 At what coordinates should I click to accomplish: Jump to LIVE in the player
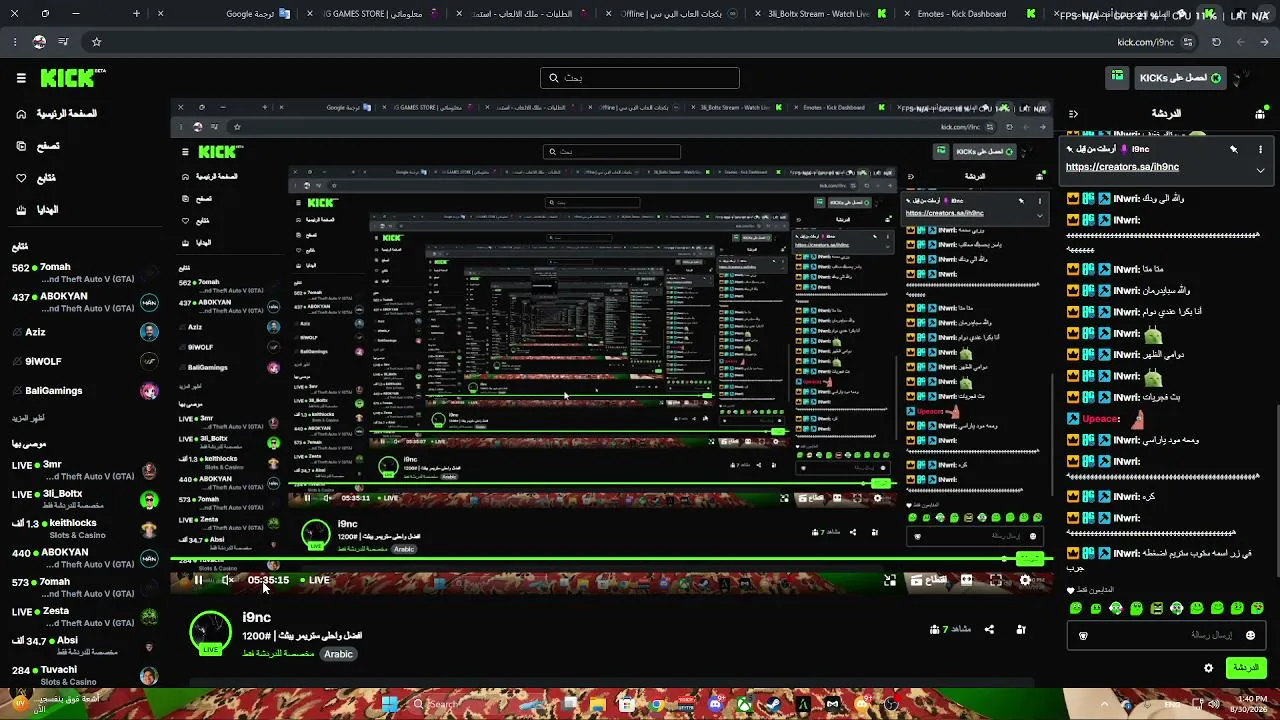(315, 580)
